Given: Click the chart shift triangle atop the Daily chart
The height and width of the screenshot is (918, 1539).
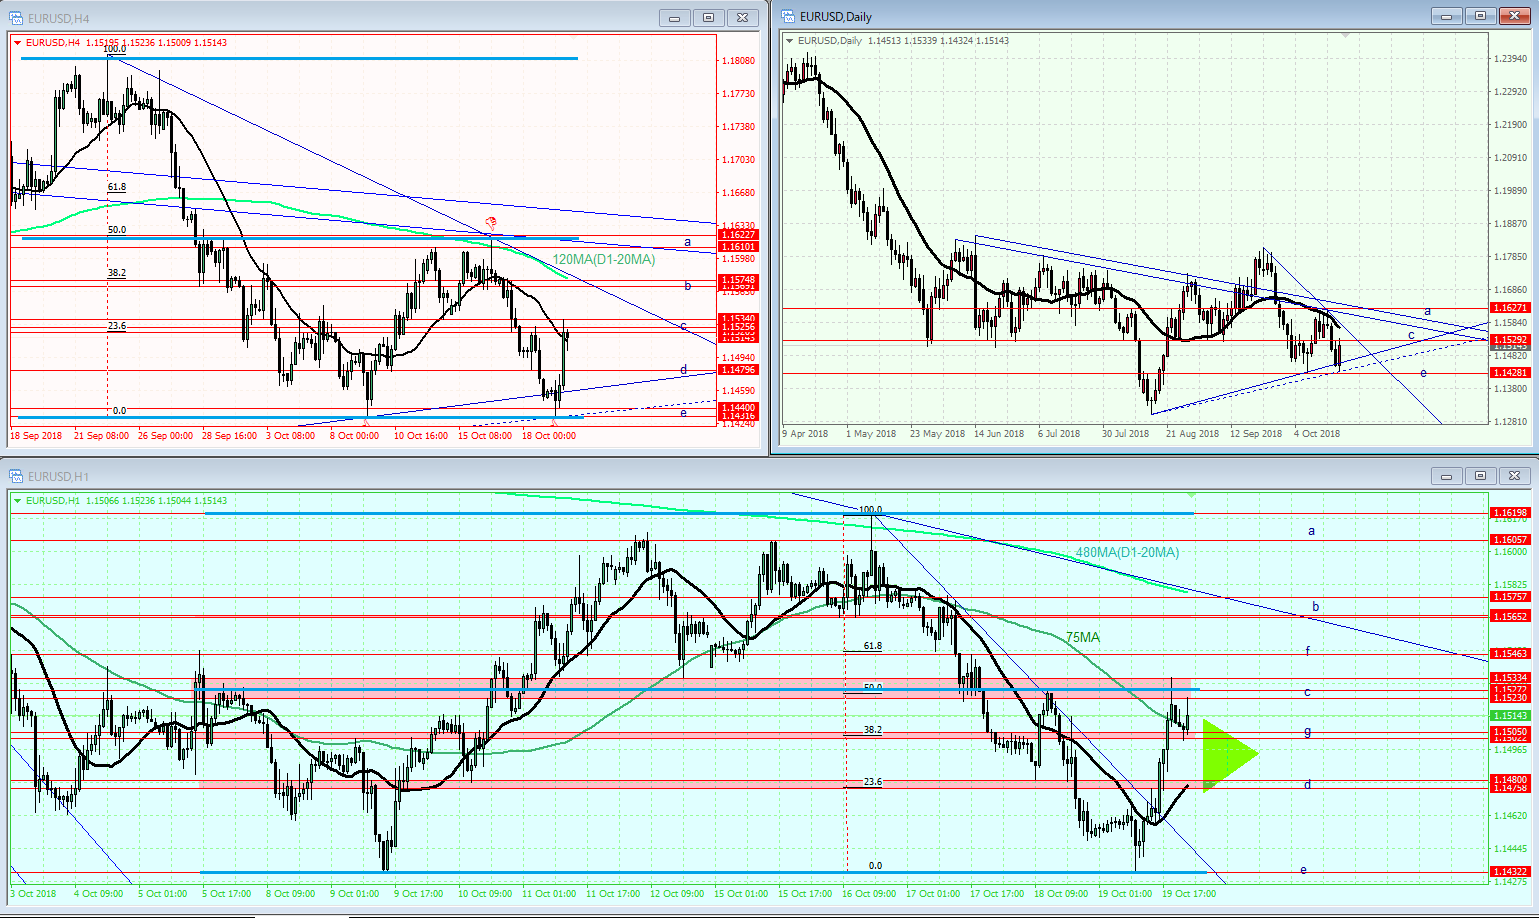Looking at the screenshot, I should [x=1346, y=35].
